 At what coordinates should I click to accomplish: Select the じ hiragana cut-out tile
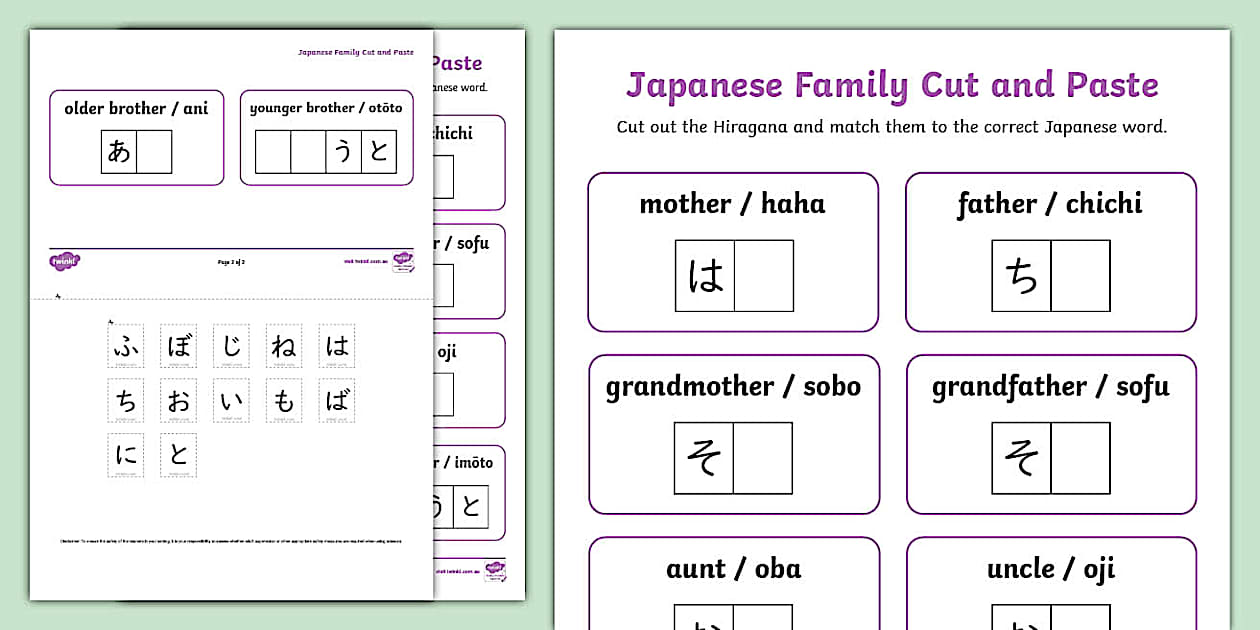231,345
